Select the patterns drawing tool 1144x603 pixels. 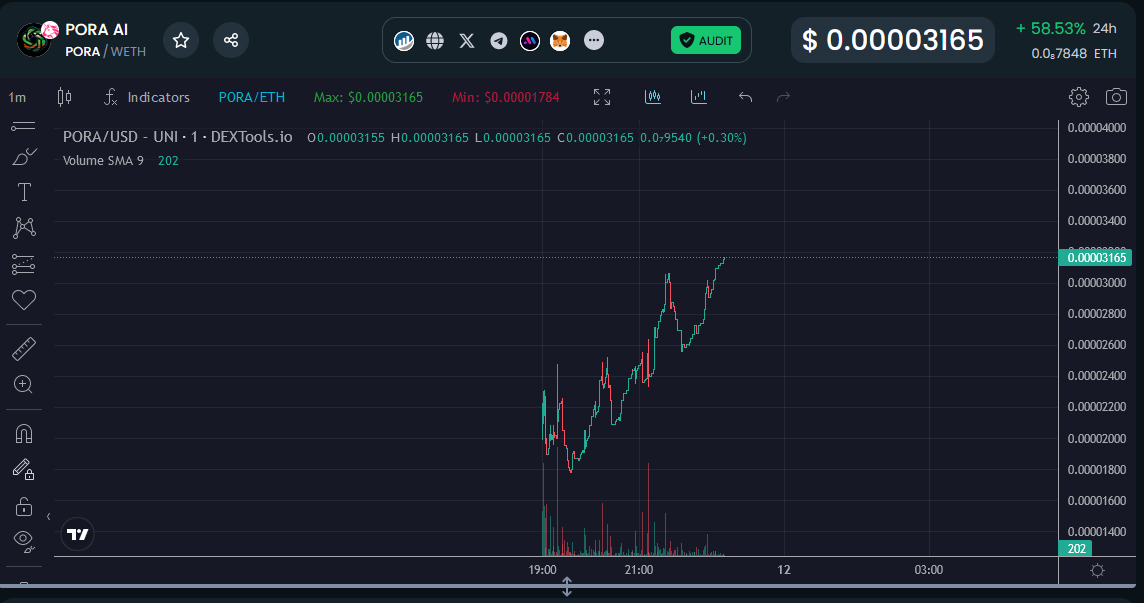tap(24, 228)
